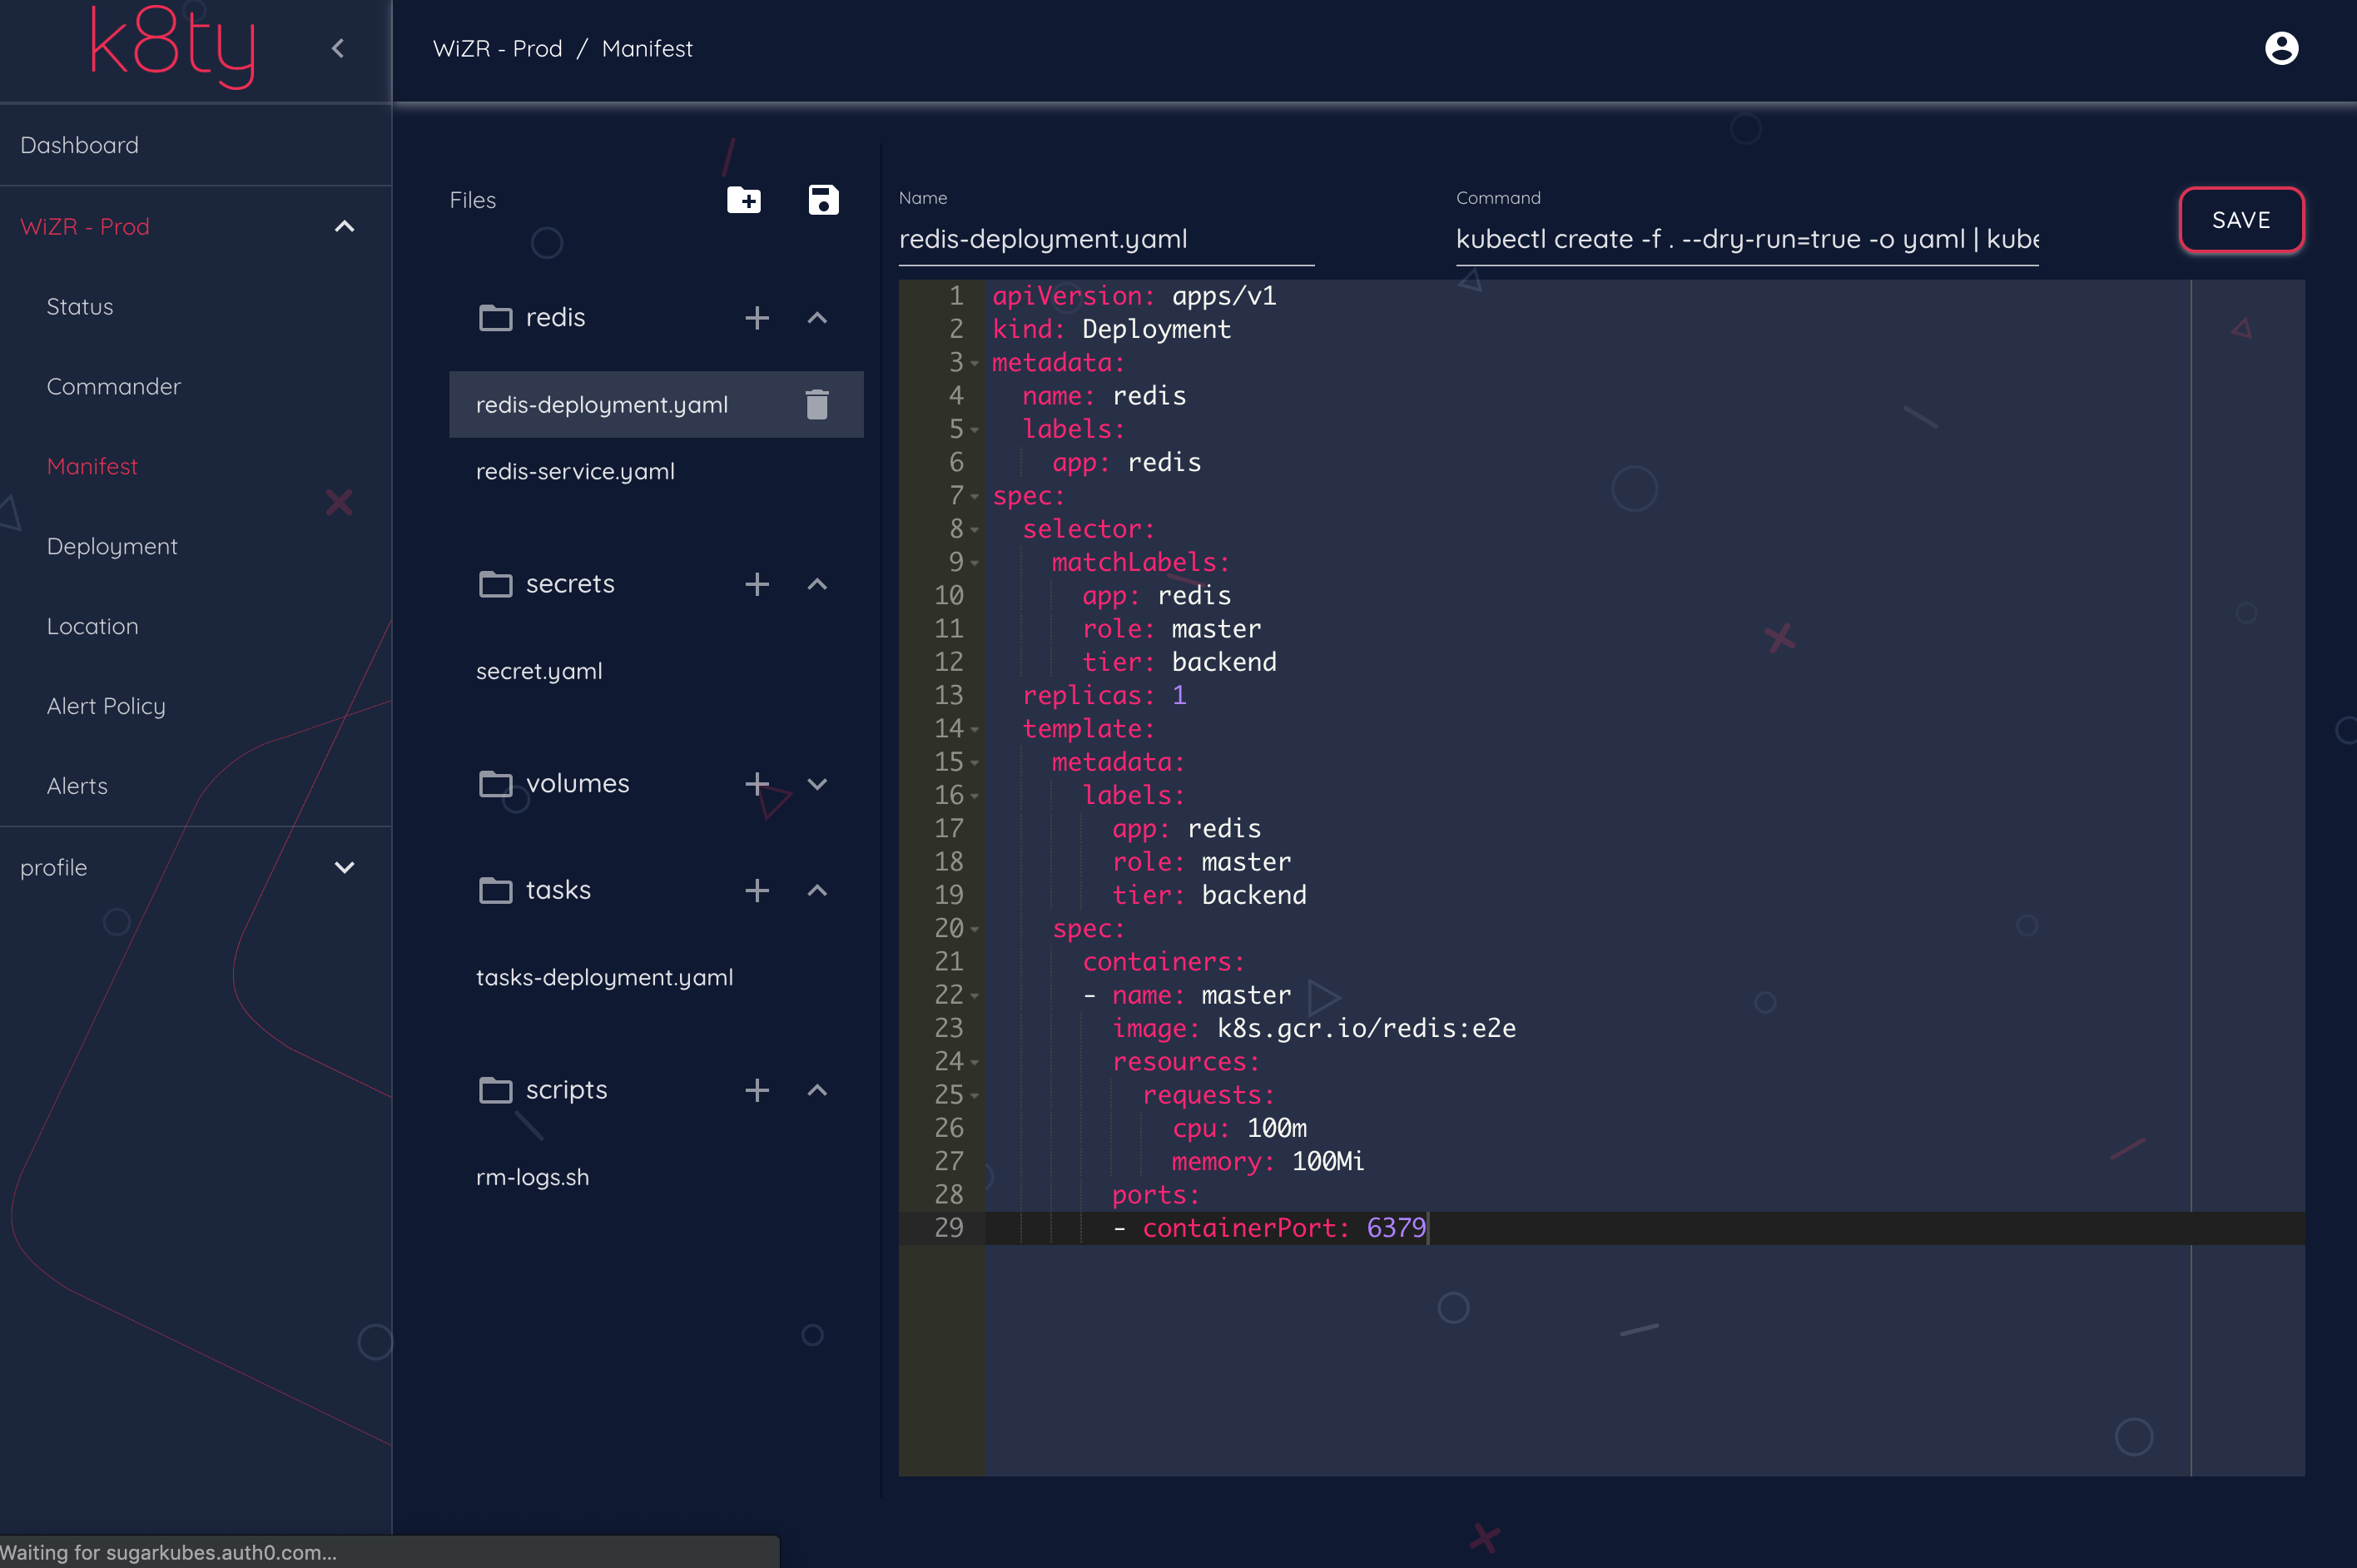Collapse the sidebar with the back chevron
This screenshot has width=2357, height=1568.
pos(338,48)
